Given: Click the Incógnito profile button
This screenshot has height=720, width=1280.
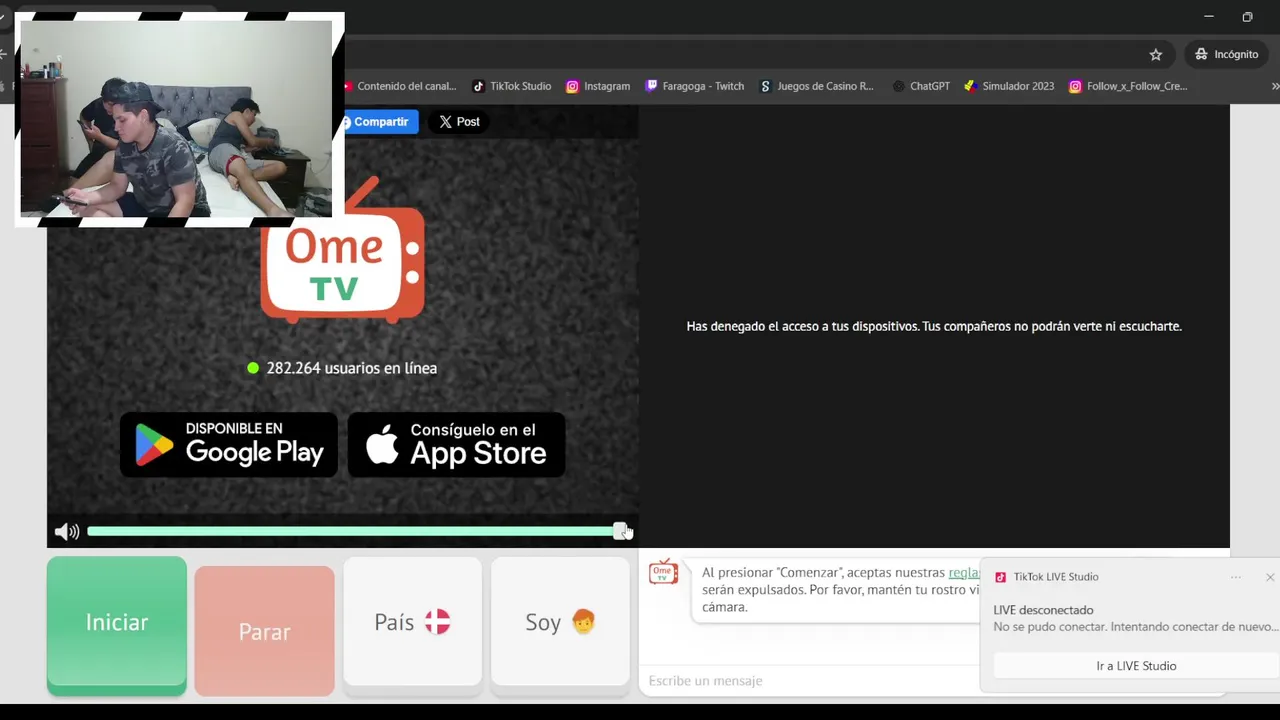Looking at the screenshot, I should [1227, 54].
